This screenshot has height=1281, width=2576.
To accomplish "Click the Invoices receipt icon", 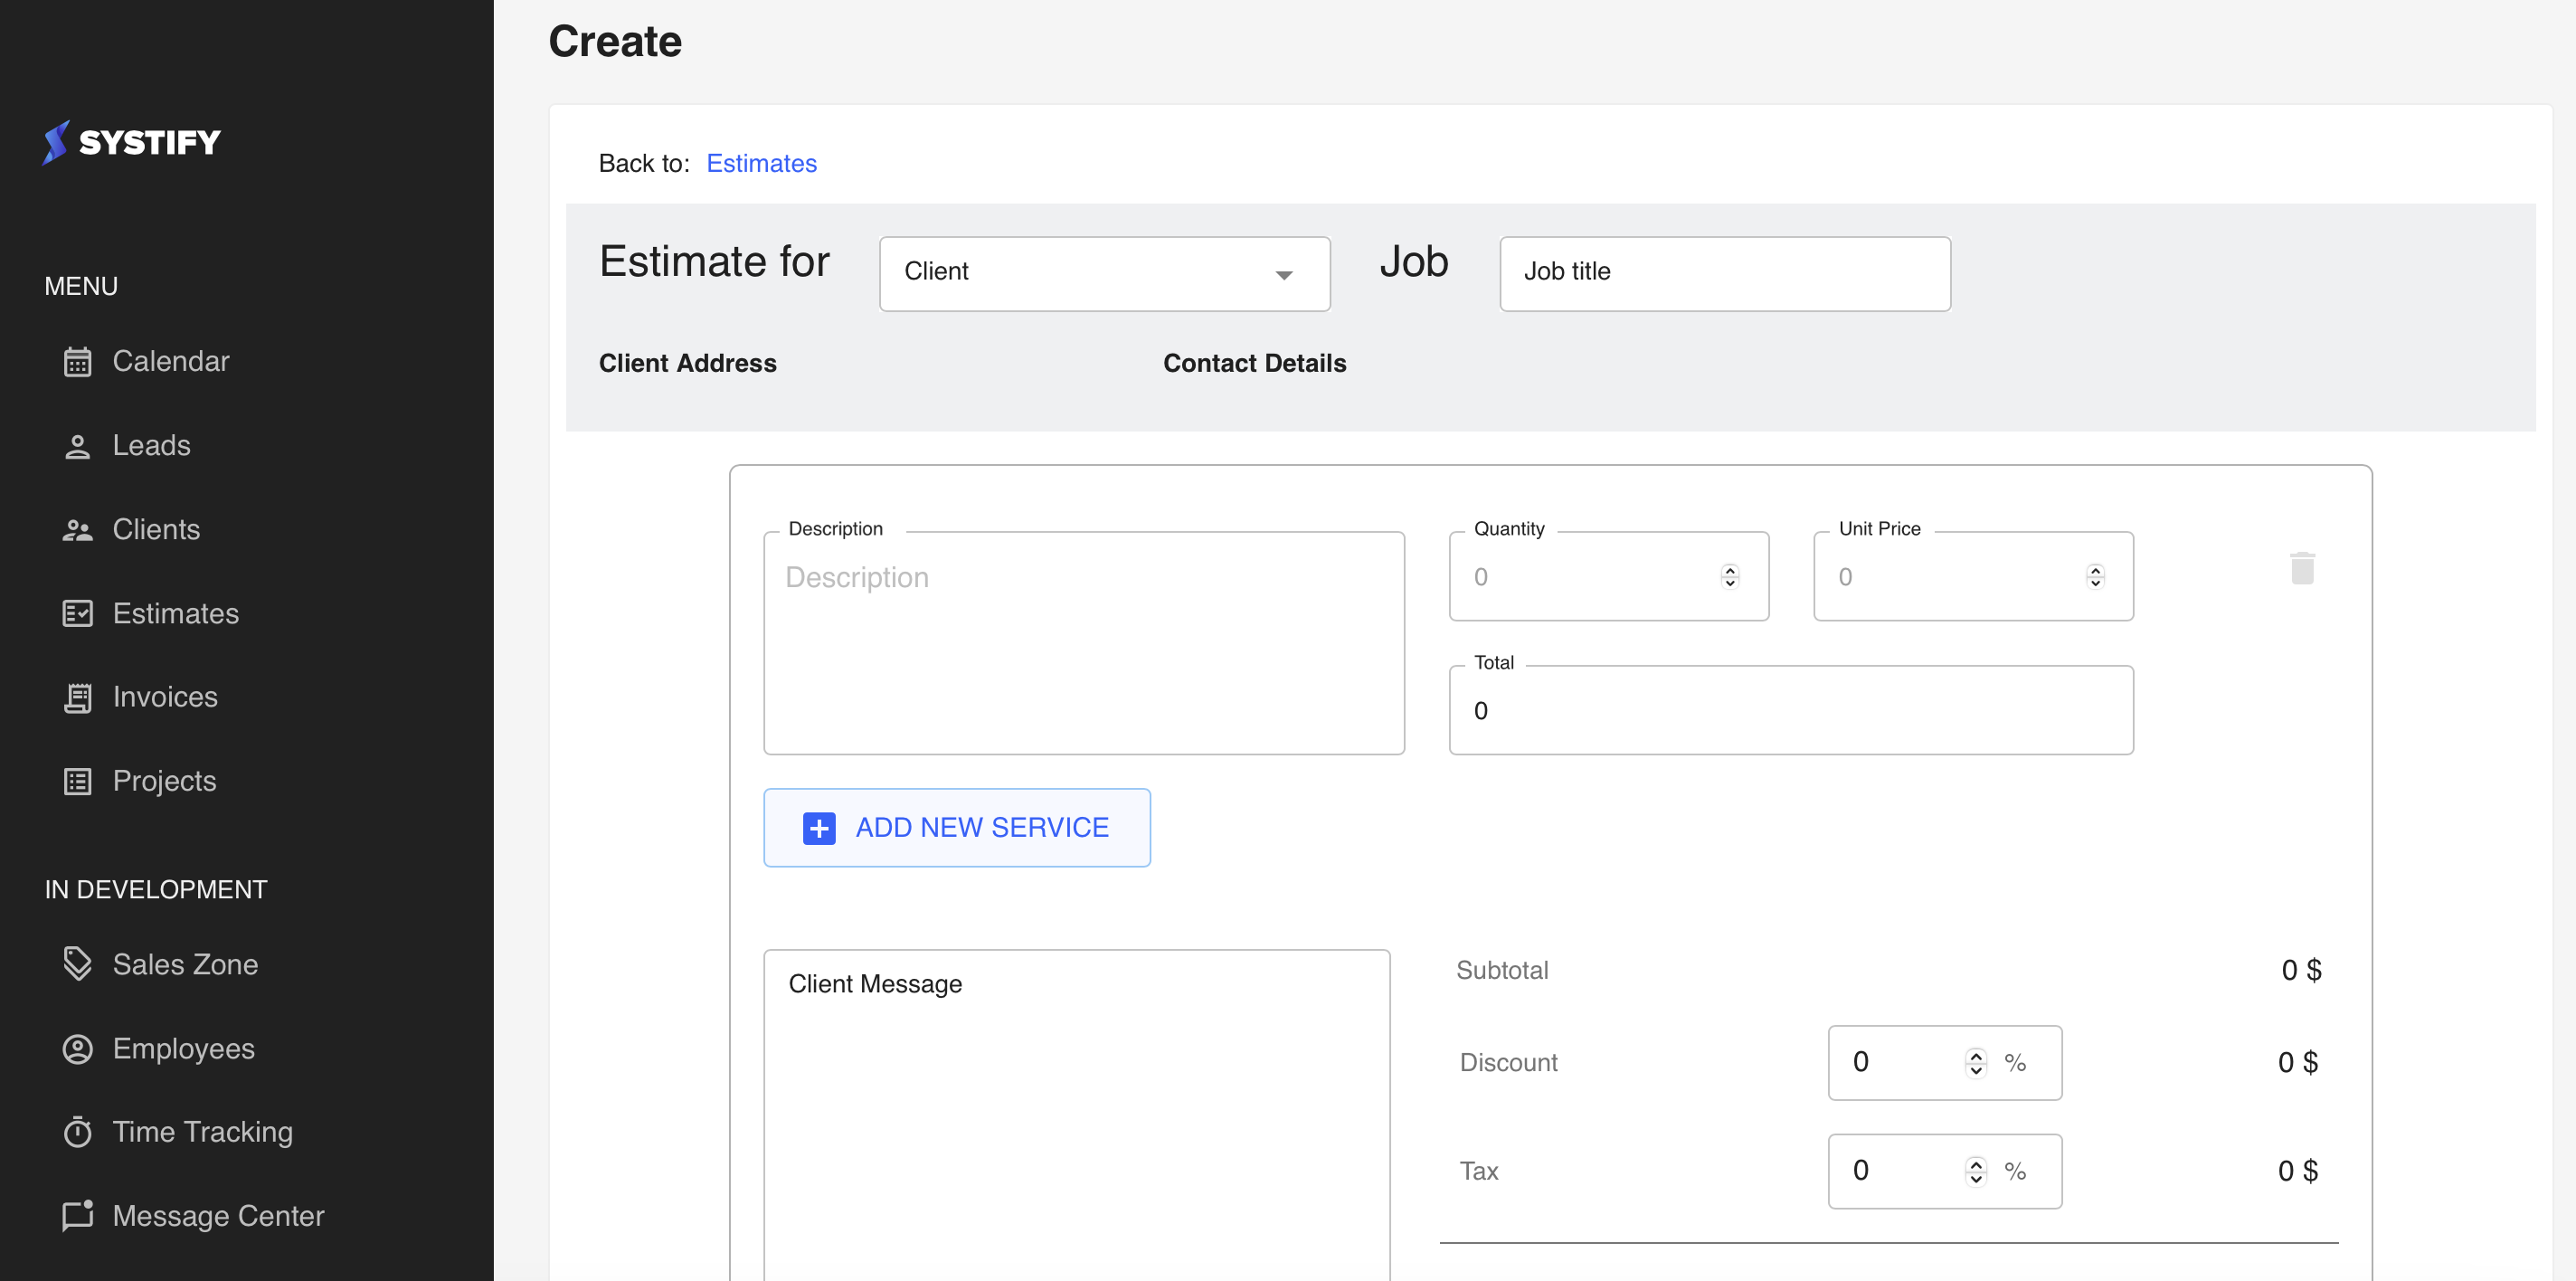I will [77, 697].
